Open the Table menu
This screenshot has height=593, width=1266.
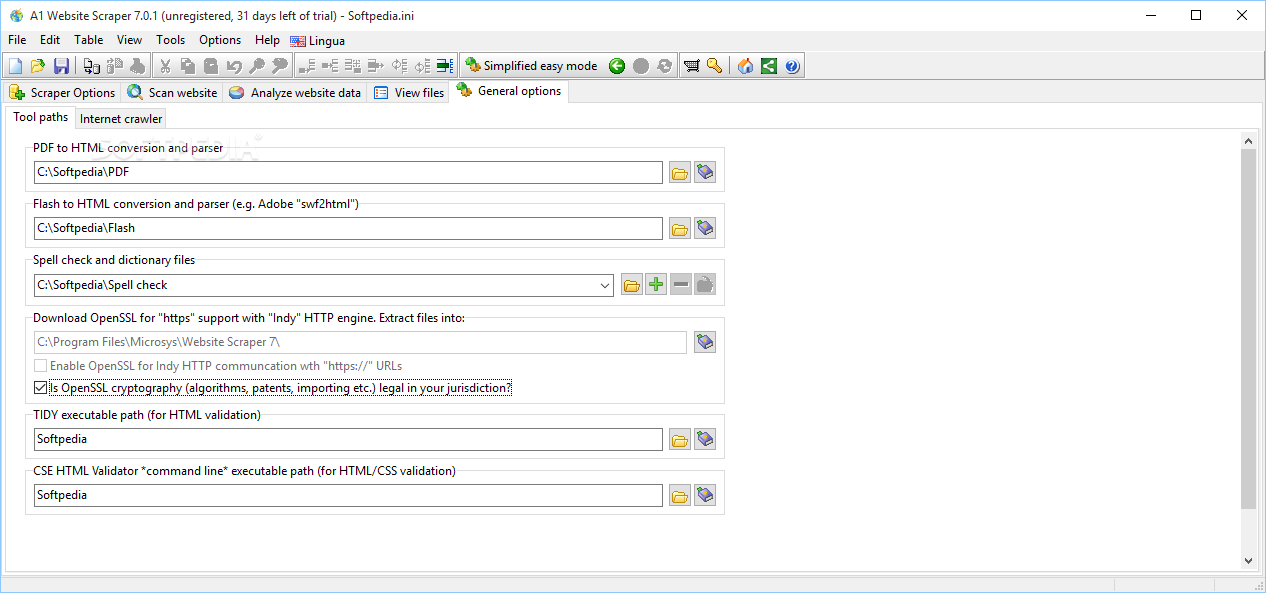point(88,40)
